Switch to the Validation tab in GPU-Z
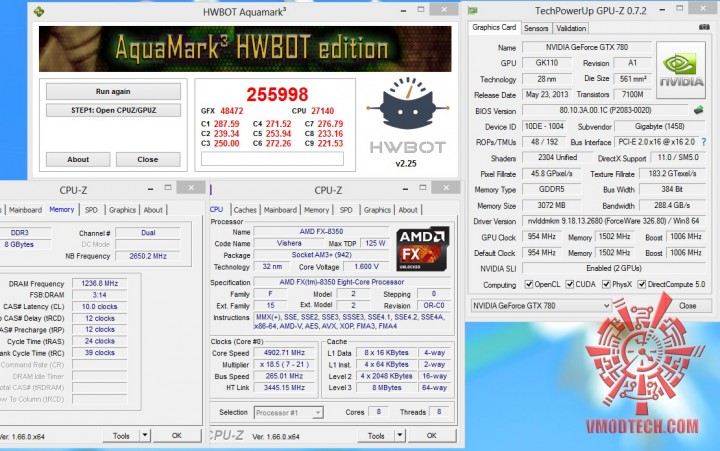 coord(571,28)
